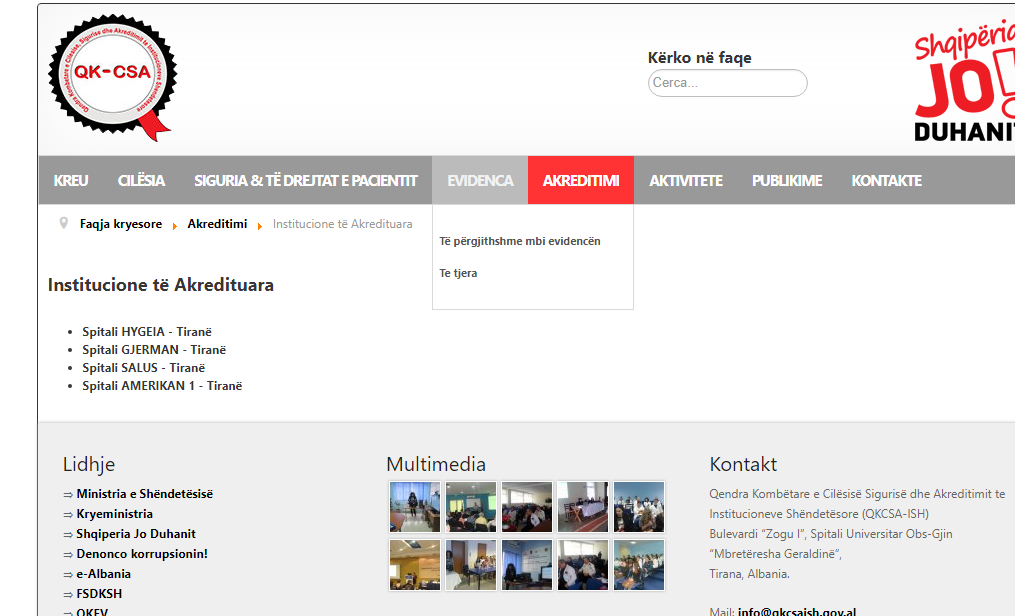The image size is (1015, 616).
Task: Open the CILËSIA menu item
Action: click(141, 180)
